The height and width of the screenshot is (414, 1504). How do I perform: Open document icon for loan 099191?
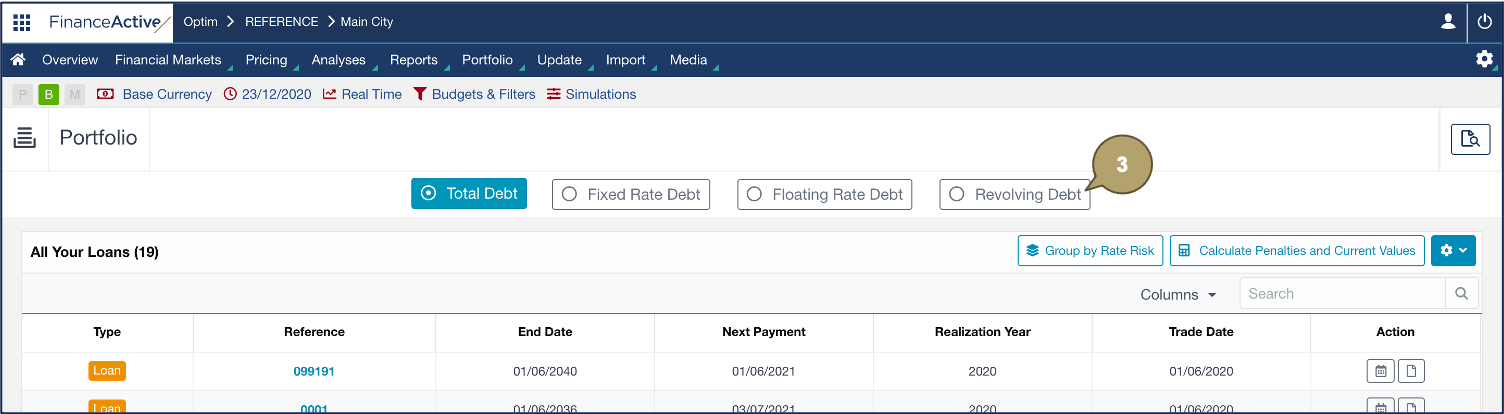(x=1411, y=371)
